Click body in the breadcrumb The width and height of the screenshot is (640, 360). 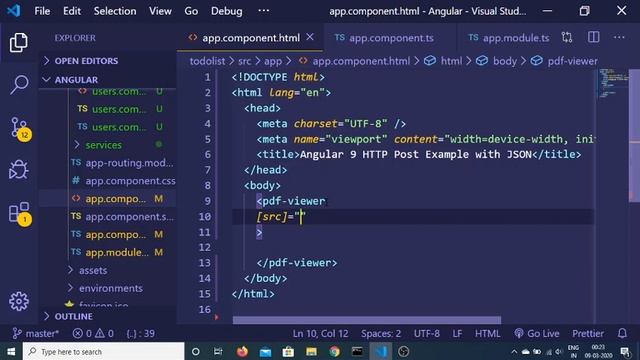tap(504, 61)
